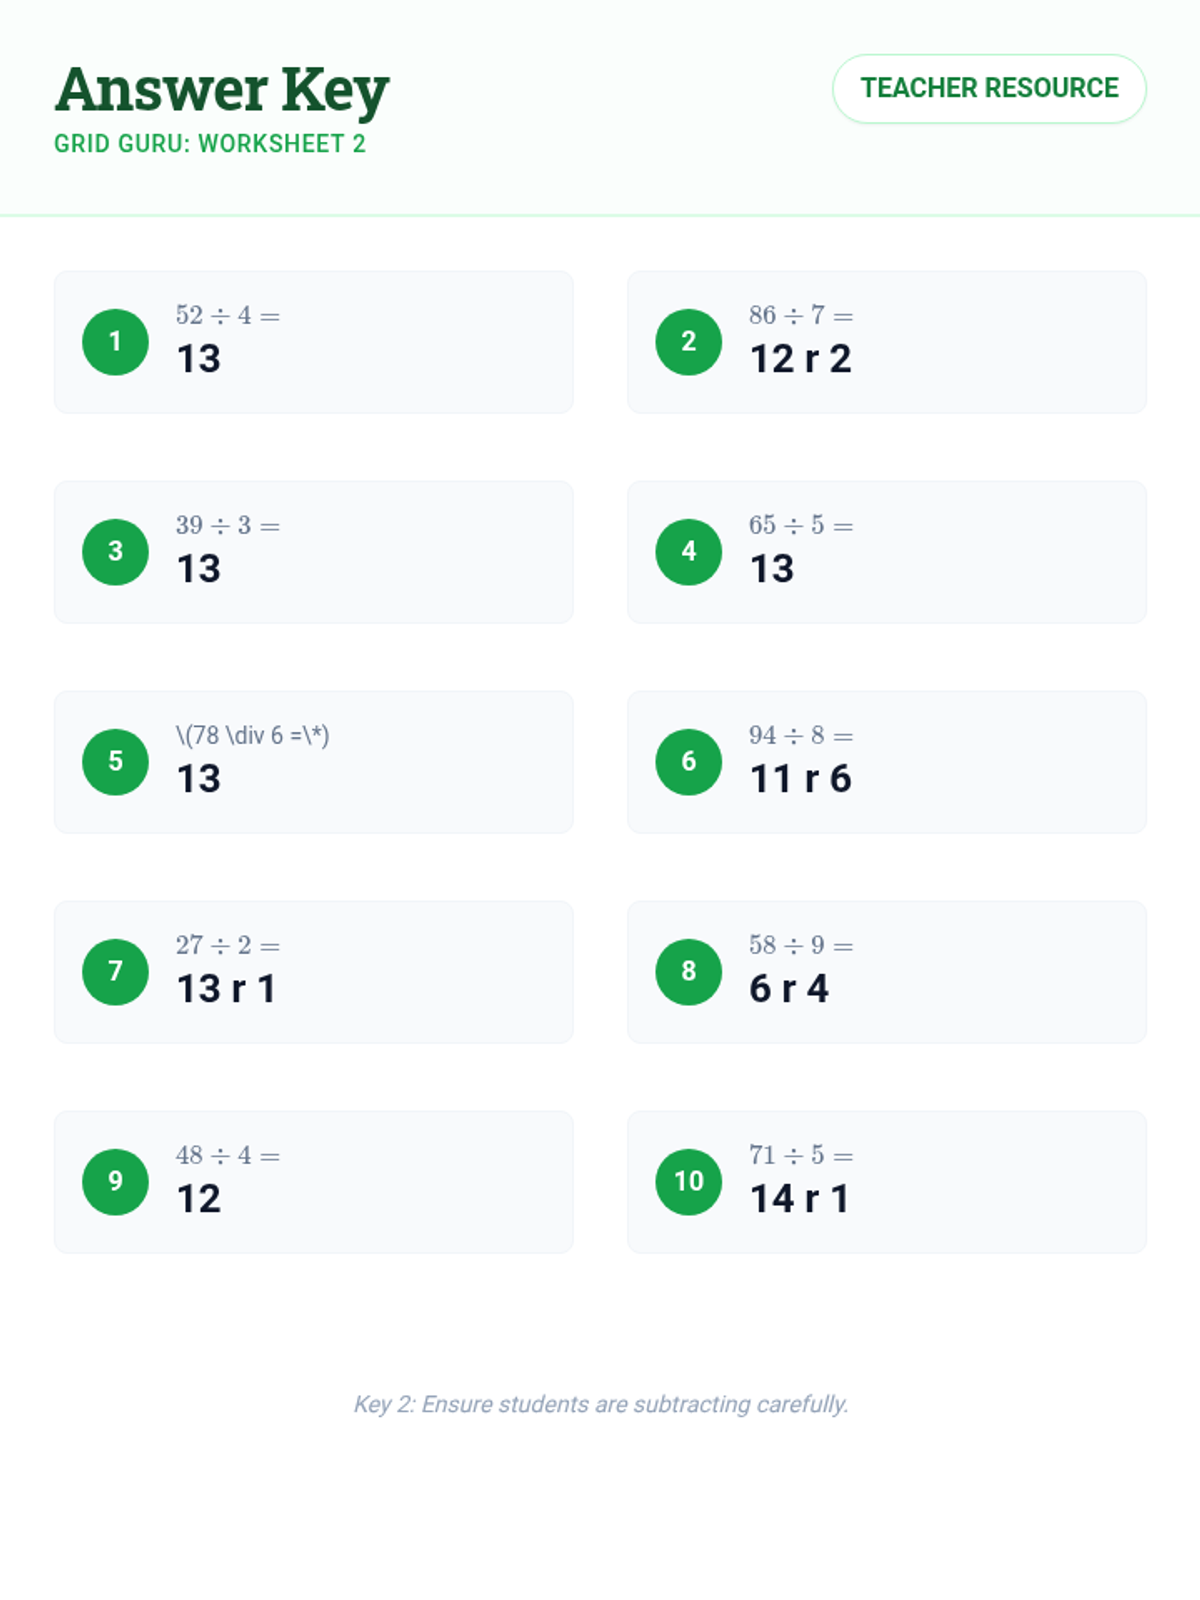The width and height of the screenshot is (1200, 1600).
Task: Click the green number 2 badge
Action: [688, 342]
